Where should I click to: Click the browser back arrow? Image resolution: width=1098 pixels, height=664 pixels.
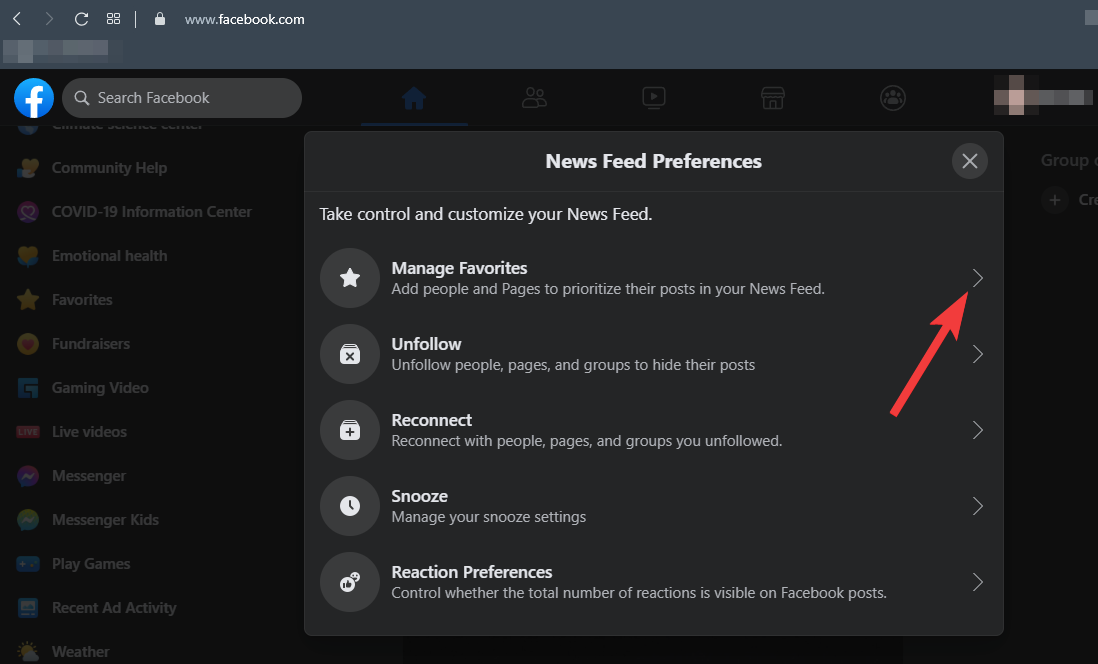(17, 19)
